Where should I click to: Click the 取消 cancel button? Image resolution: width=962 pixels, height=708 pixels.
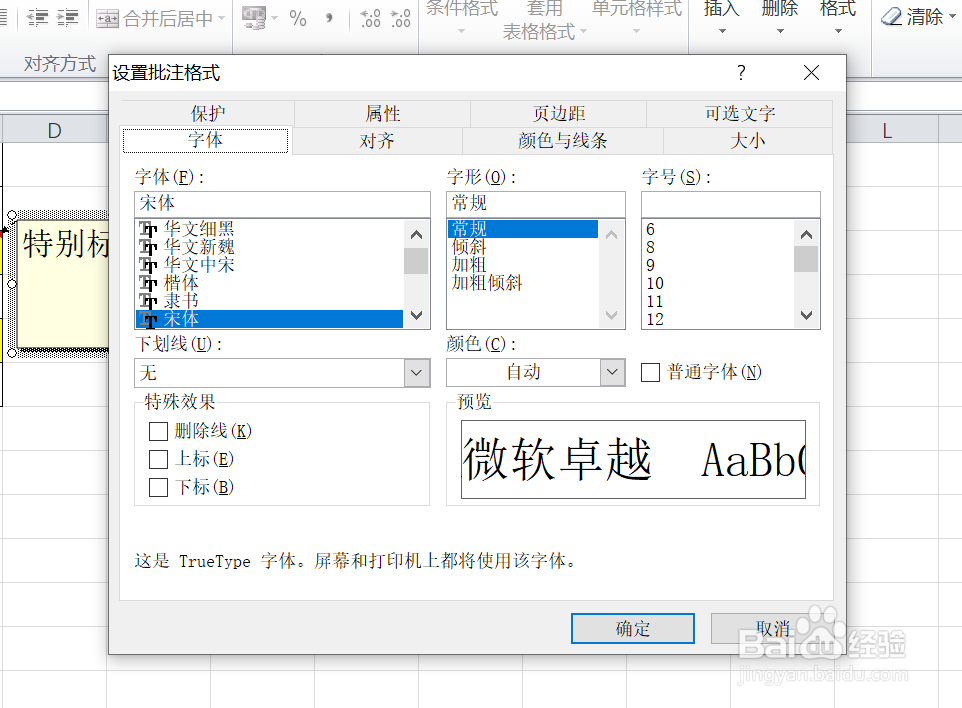[772, 628]
